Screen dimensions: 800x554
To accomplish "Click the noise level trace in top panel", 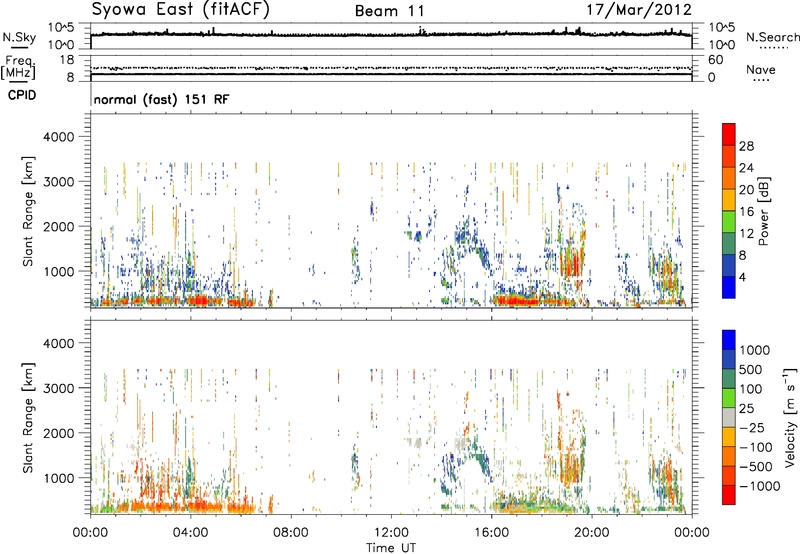I will pyautogui.click(x=391, y=34).
